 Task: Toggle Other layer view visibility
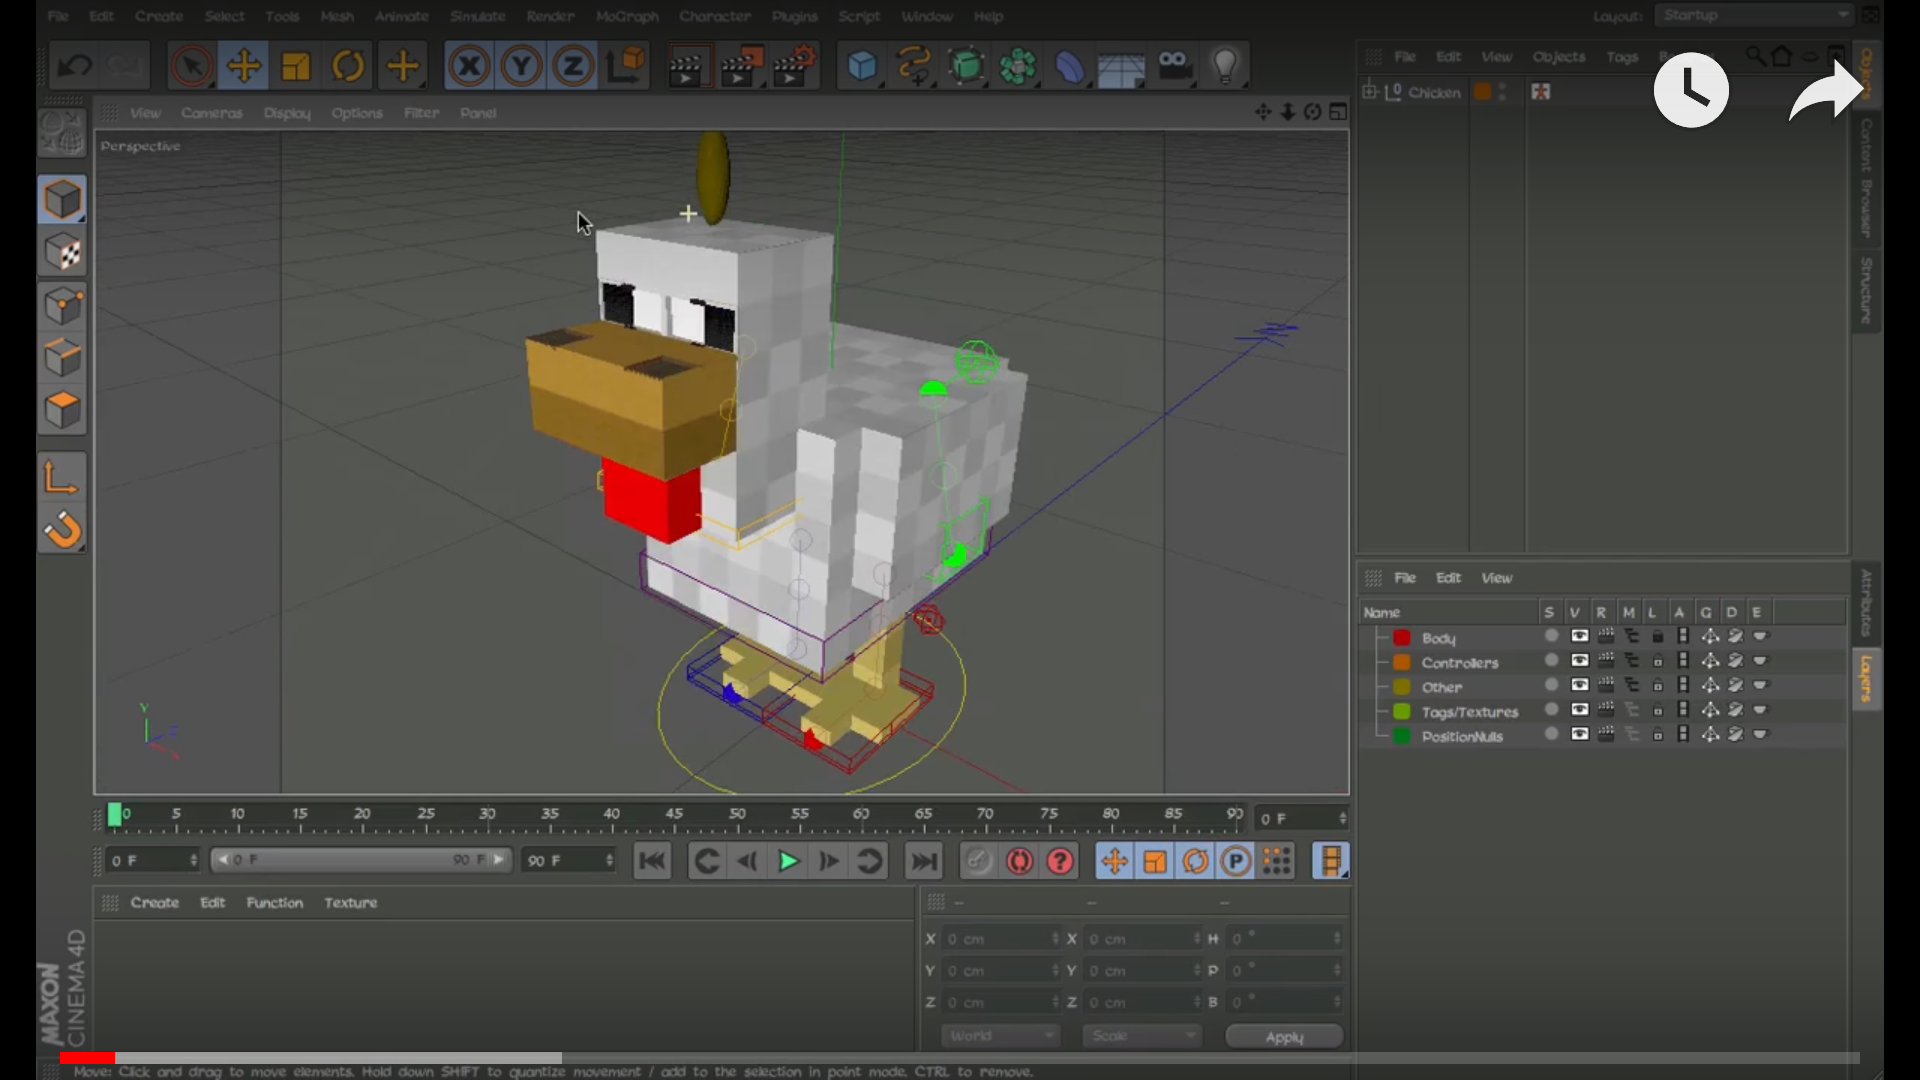point(1579,685)
